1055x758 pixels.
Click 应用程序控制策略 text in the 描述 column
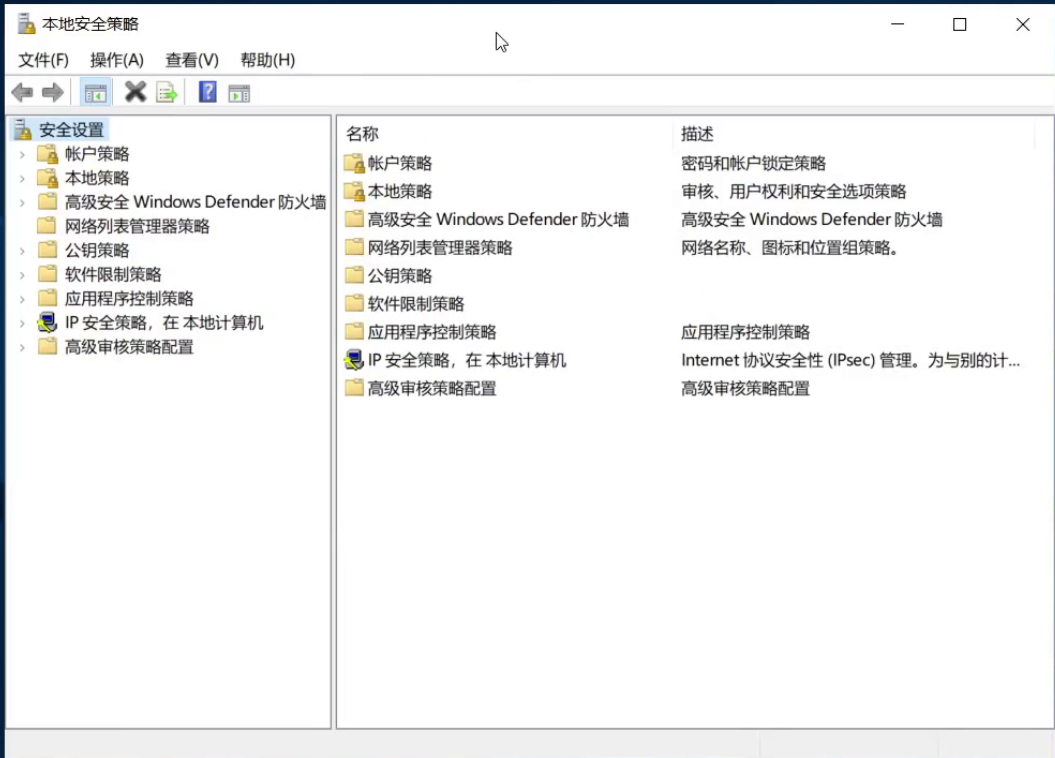click(745, 332)
